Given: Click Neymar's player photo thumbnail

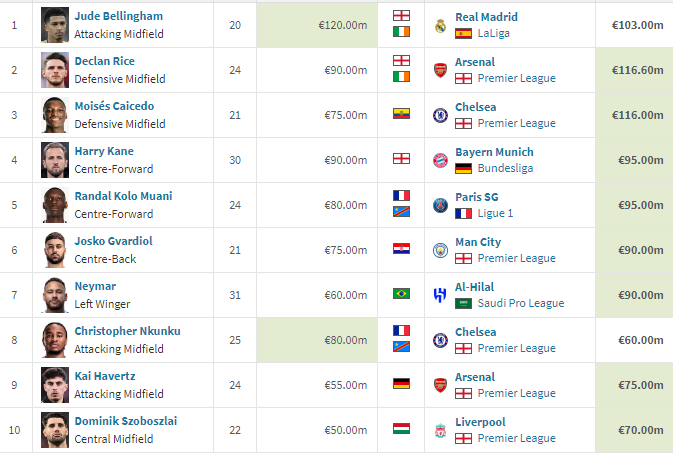Looking at the screenshot, I should [x=55, y=295].
